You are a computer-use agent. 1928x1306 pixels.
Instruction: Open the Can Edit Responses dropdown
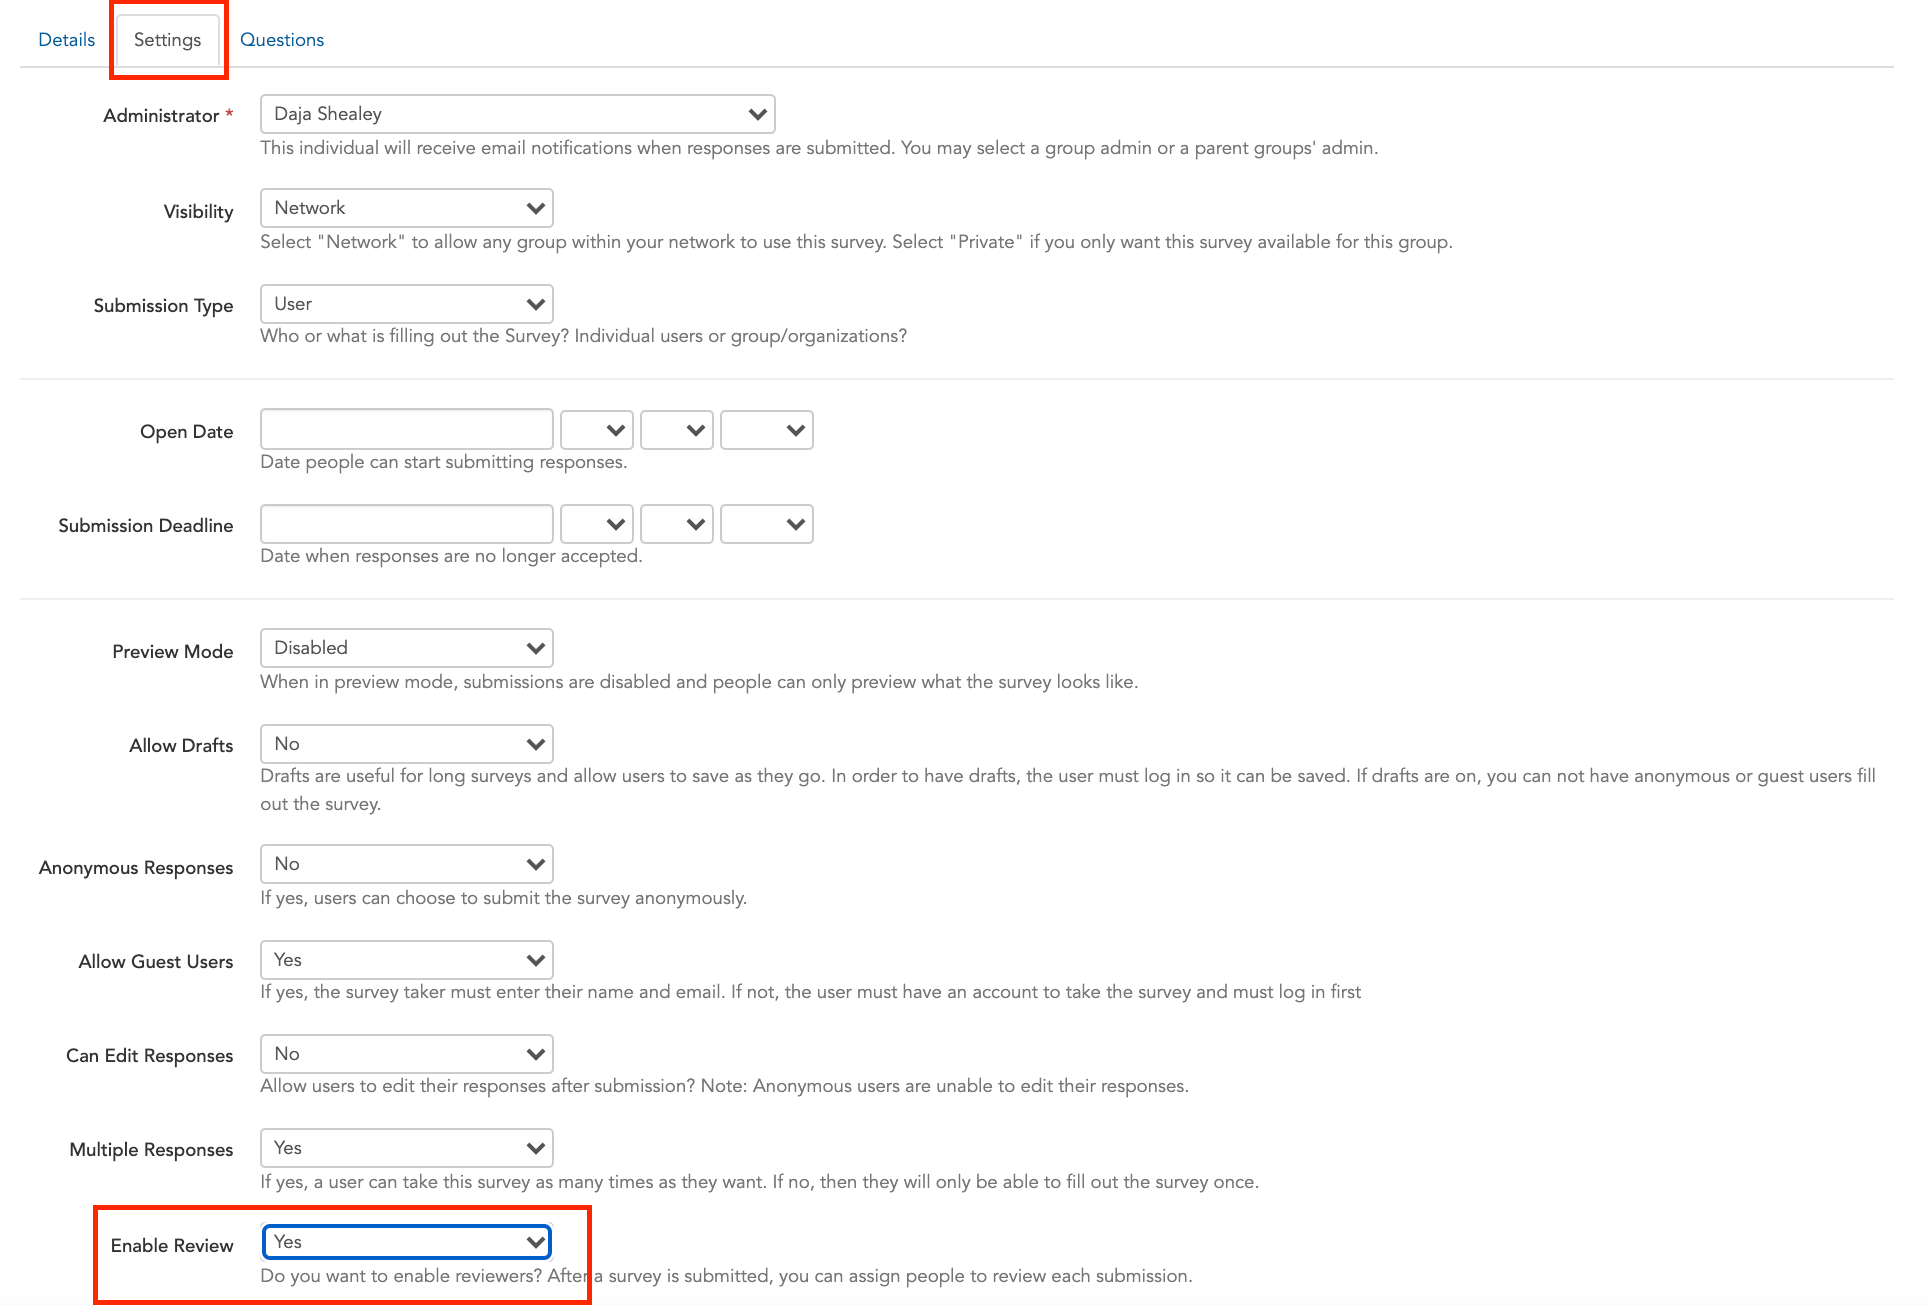click(406, 1054)
